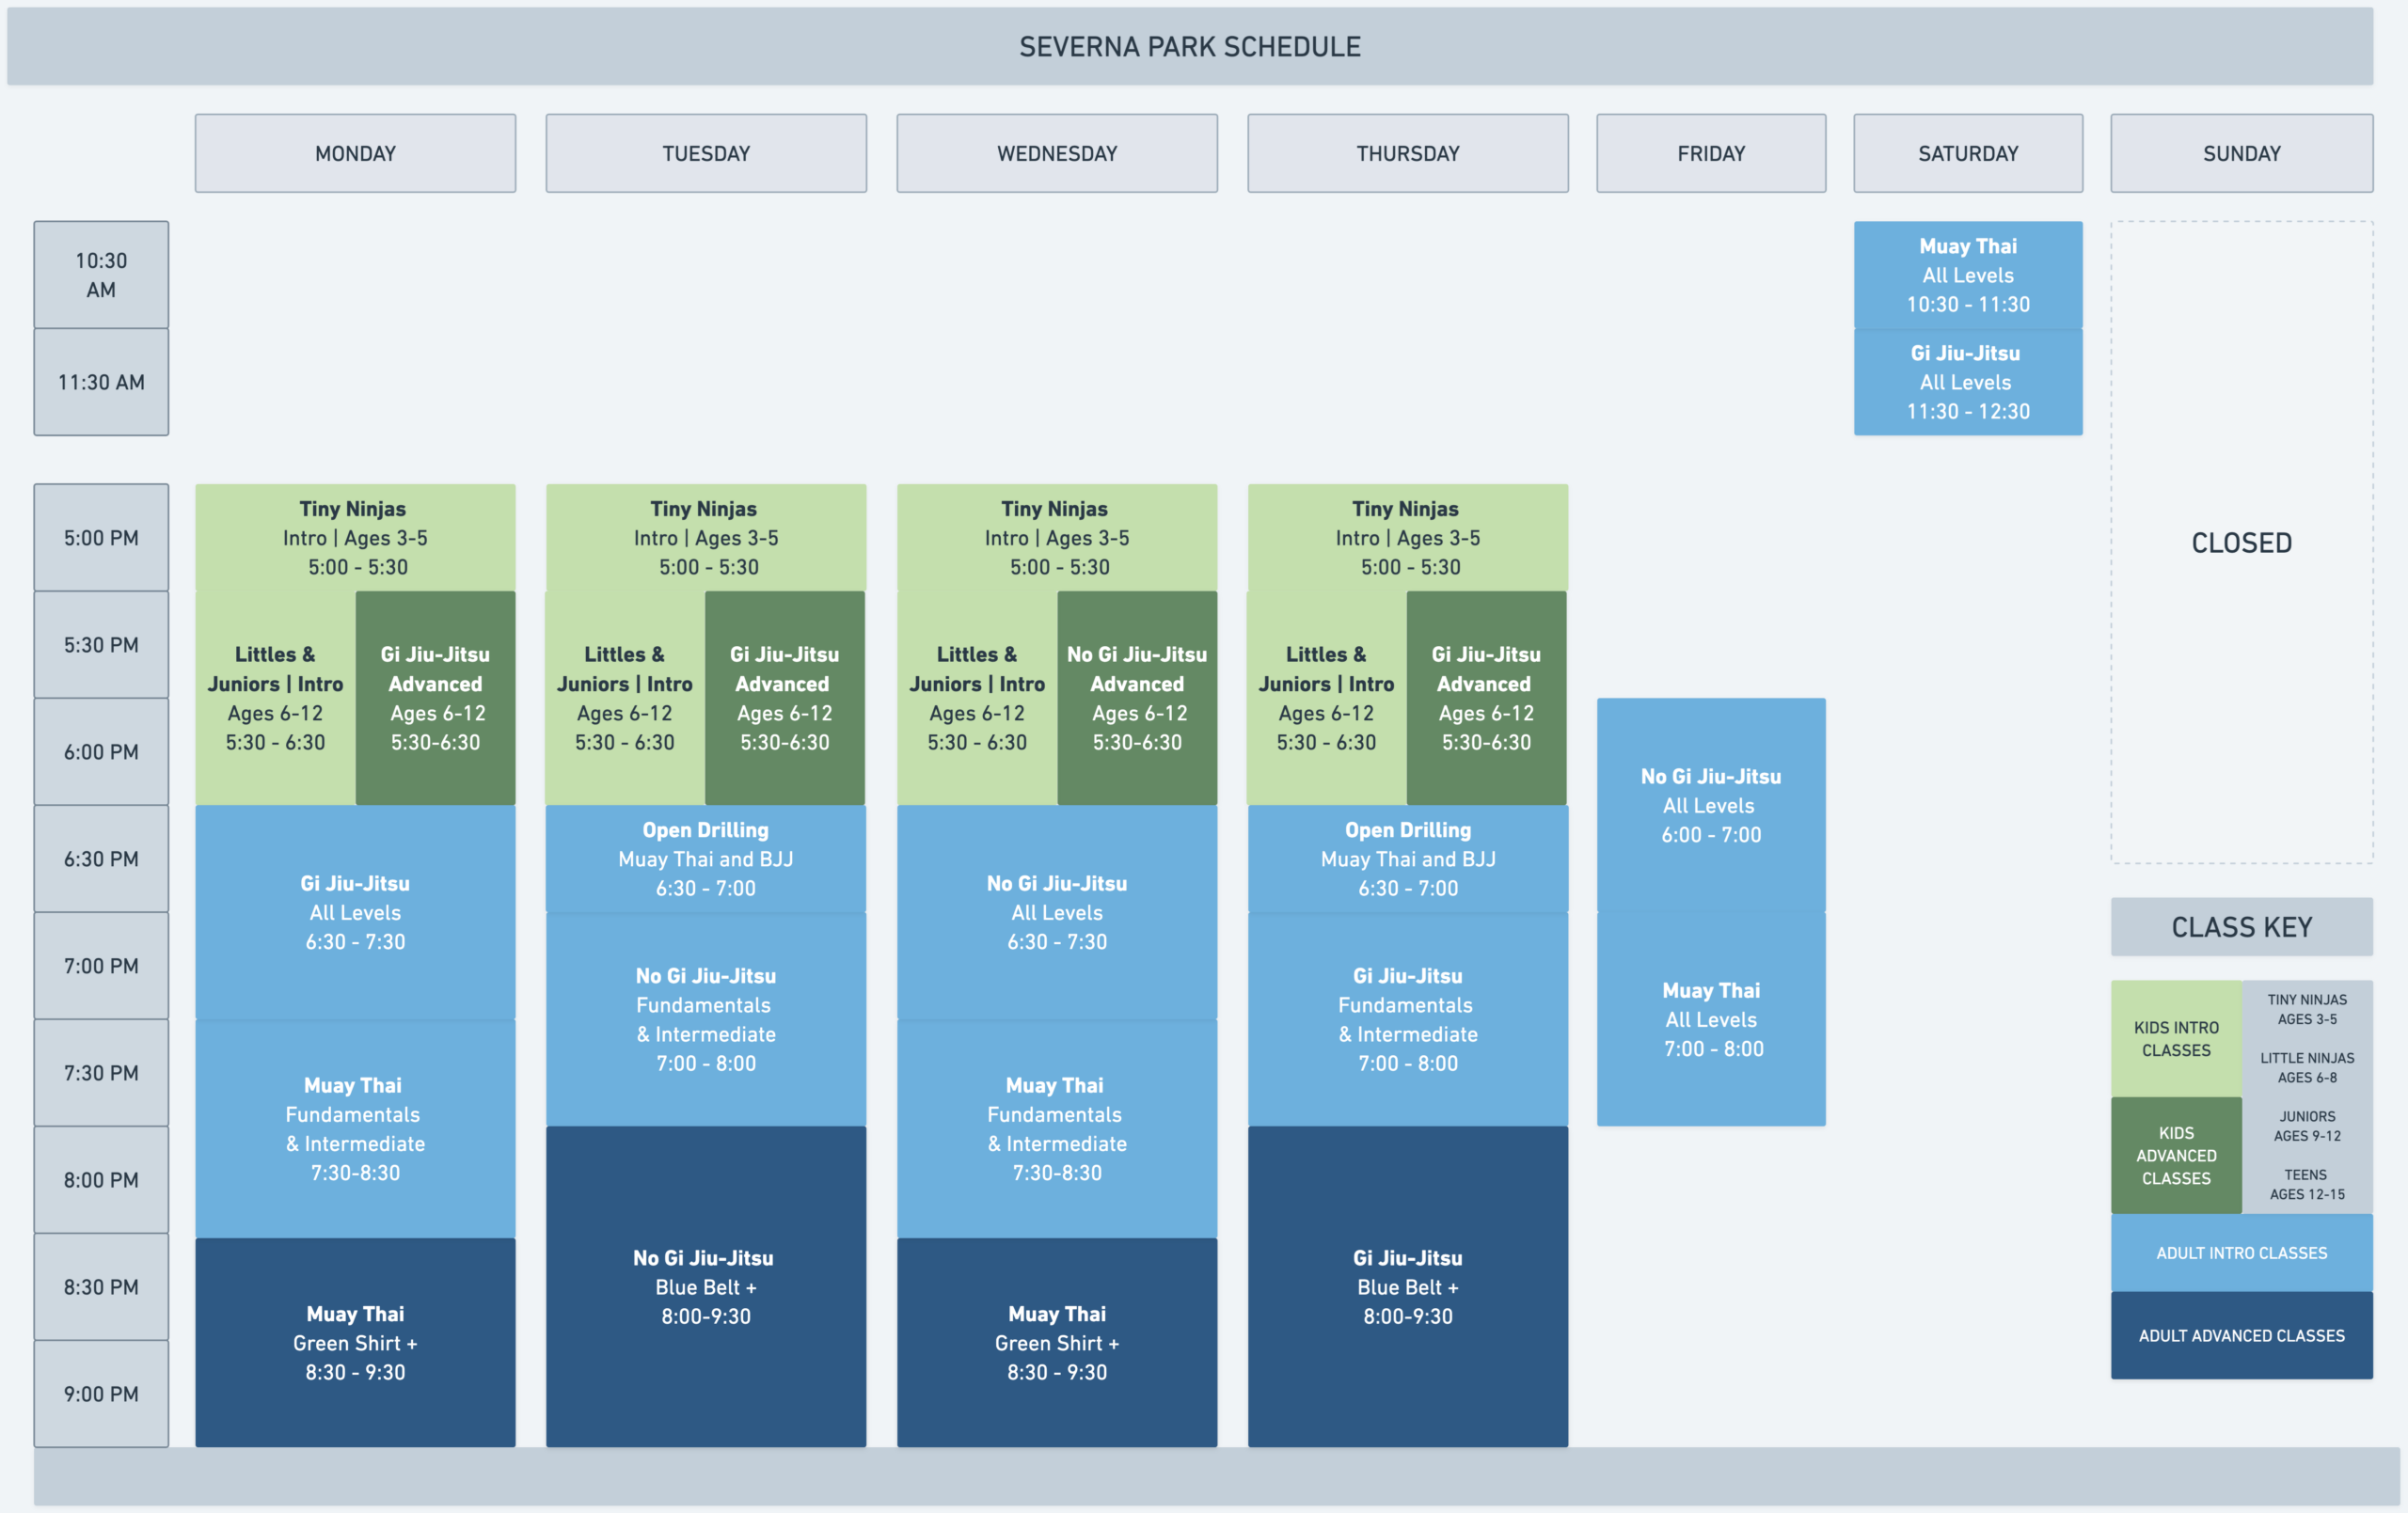
Task: Open Saturday Muay Thai 10:30 - 11:30 class
Action: pos(1968,275)
